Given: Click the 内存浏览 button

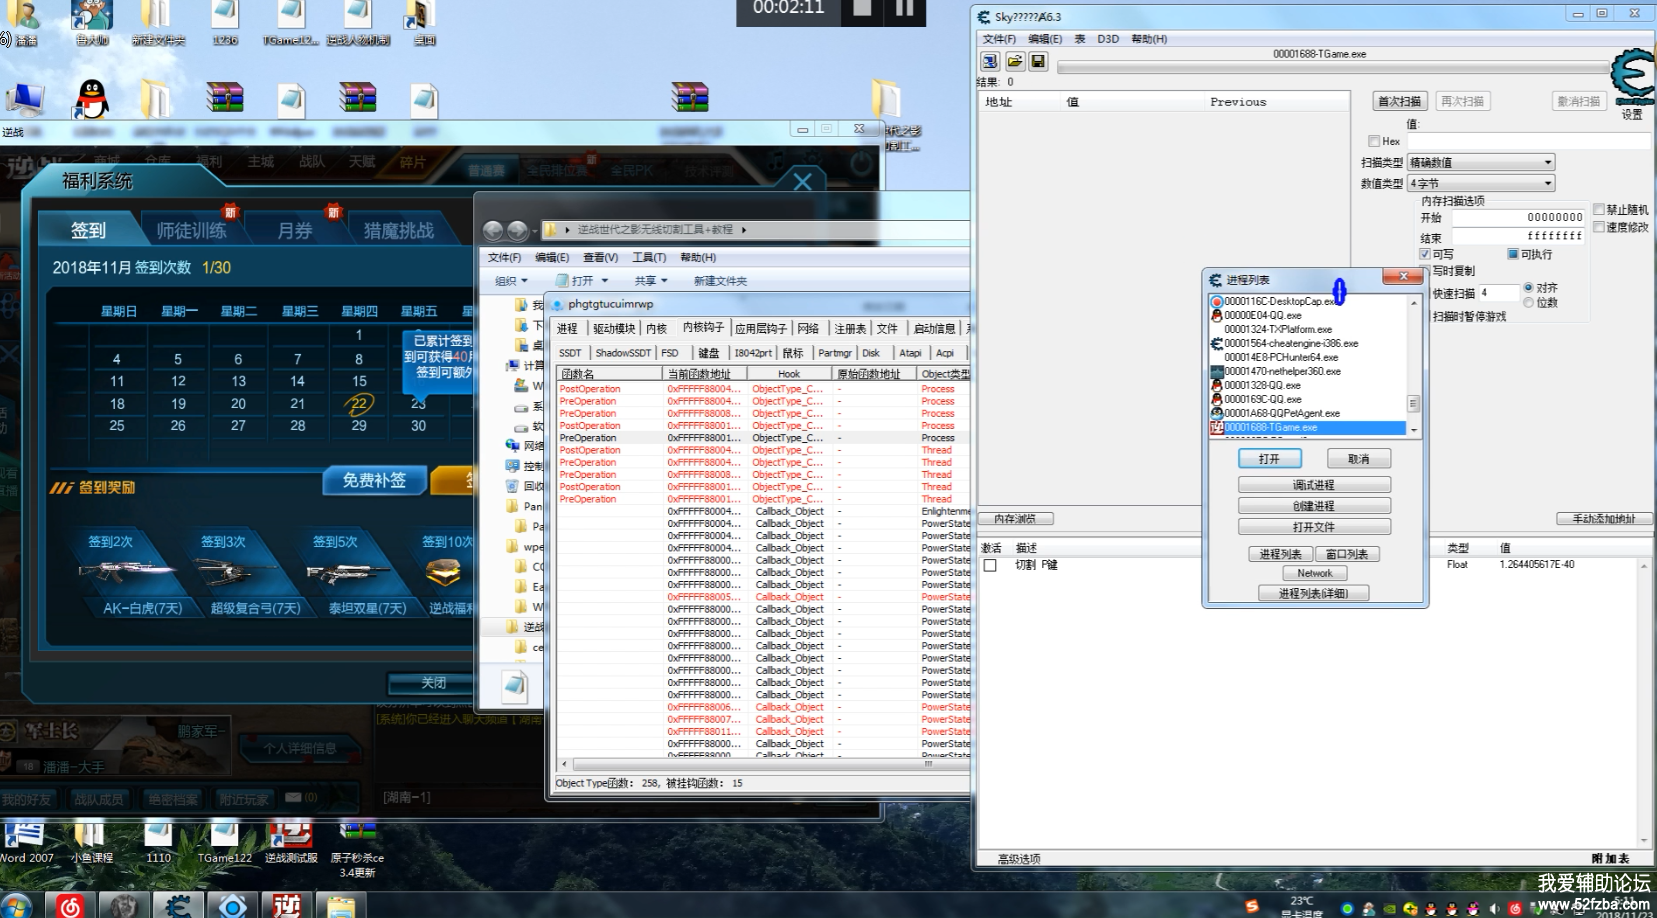Looking at the screenshot, I should 1015,518.
